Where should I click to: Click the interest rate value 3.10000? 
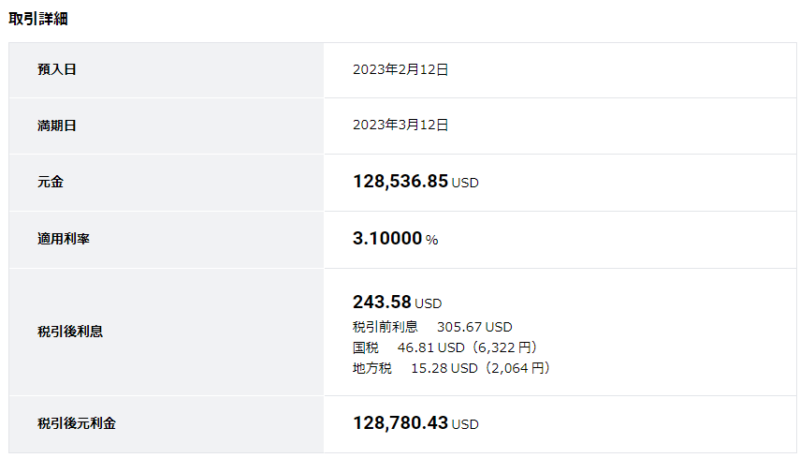click(387, 239)
